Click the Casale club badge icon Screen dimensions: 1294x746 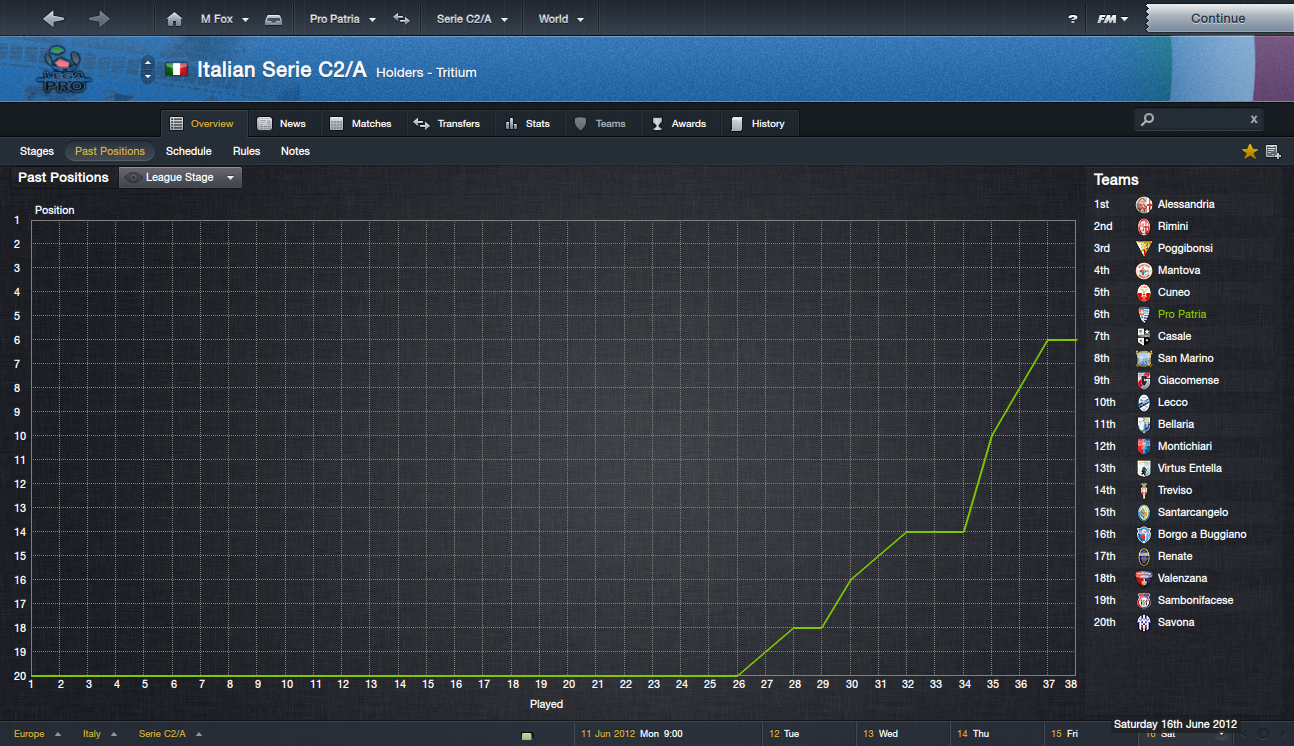click(x=1144, y=336)
